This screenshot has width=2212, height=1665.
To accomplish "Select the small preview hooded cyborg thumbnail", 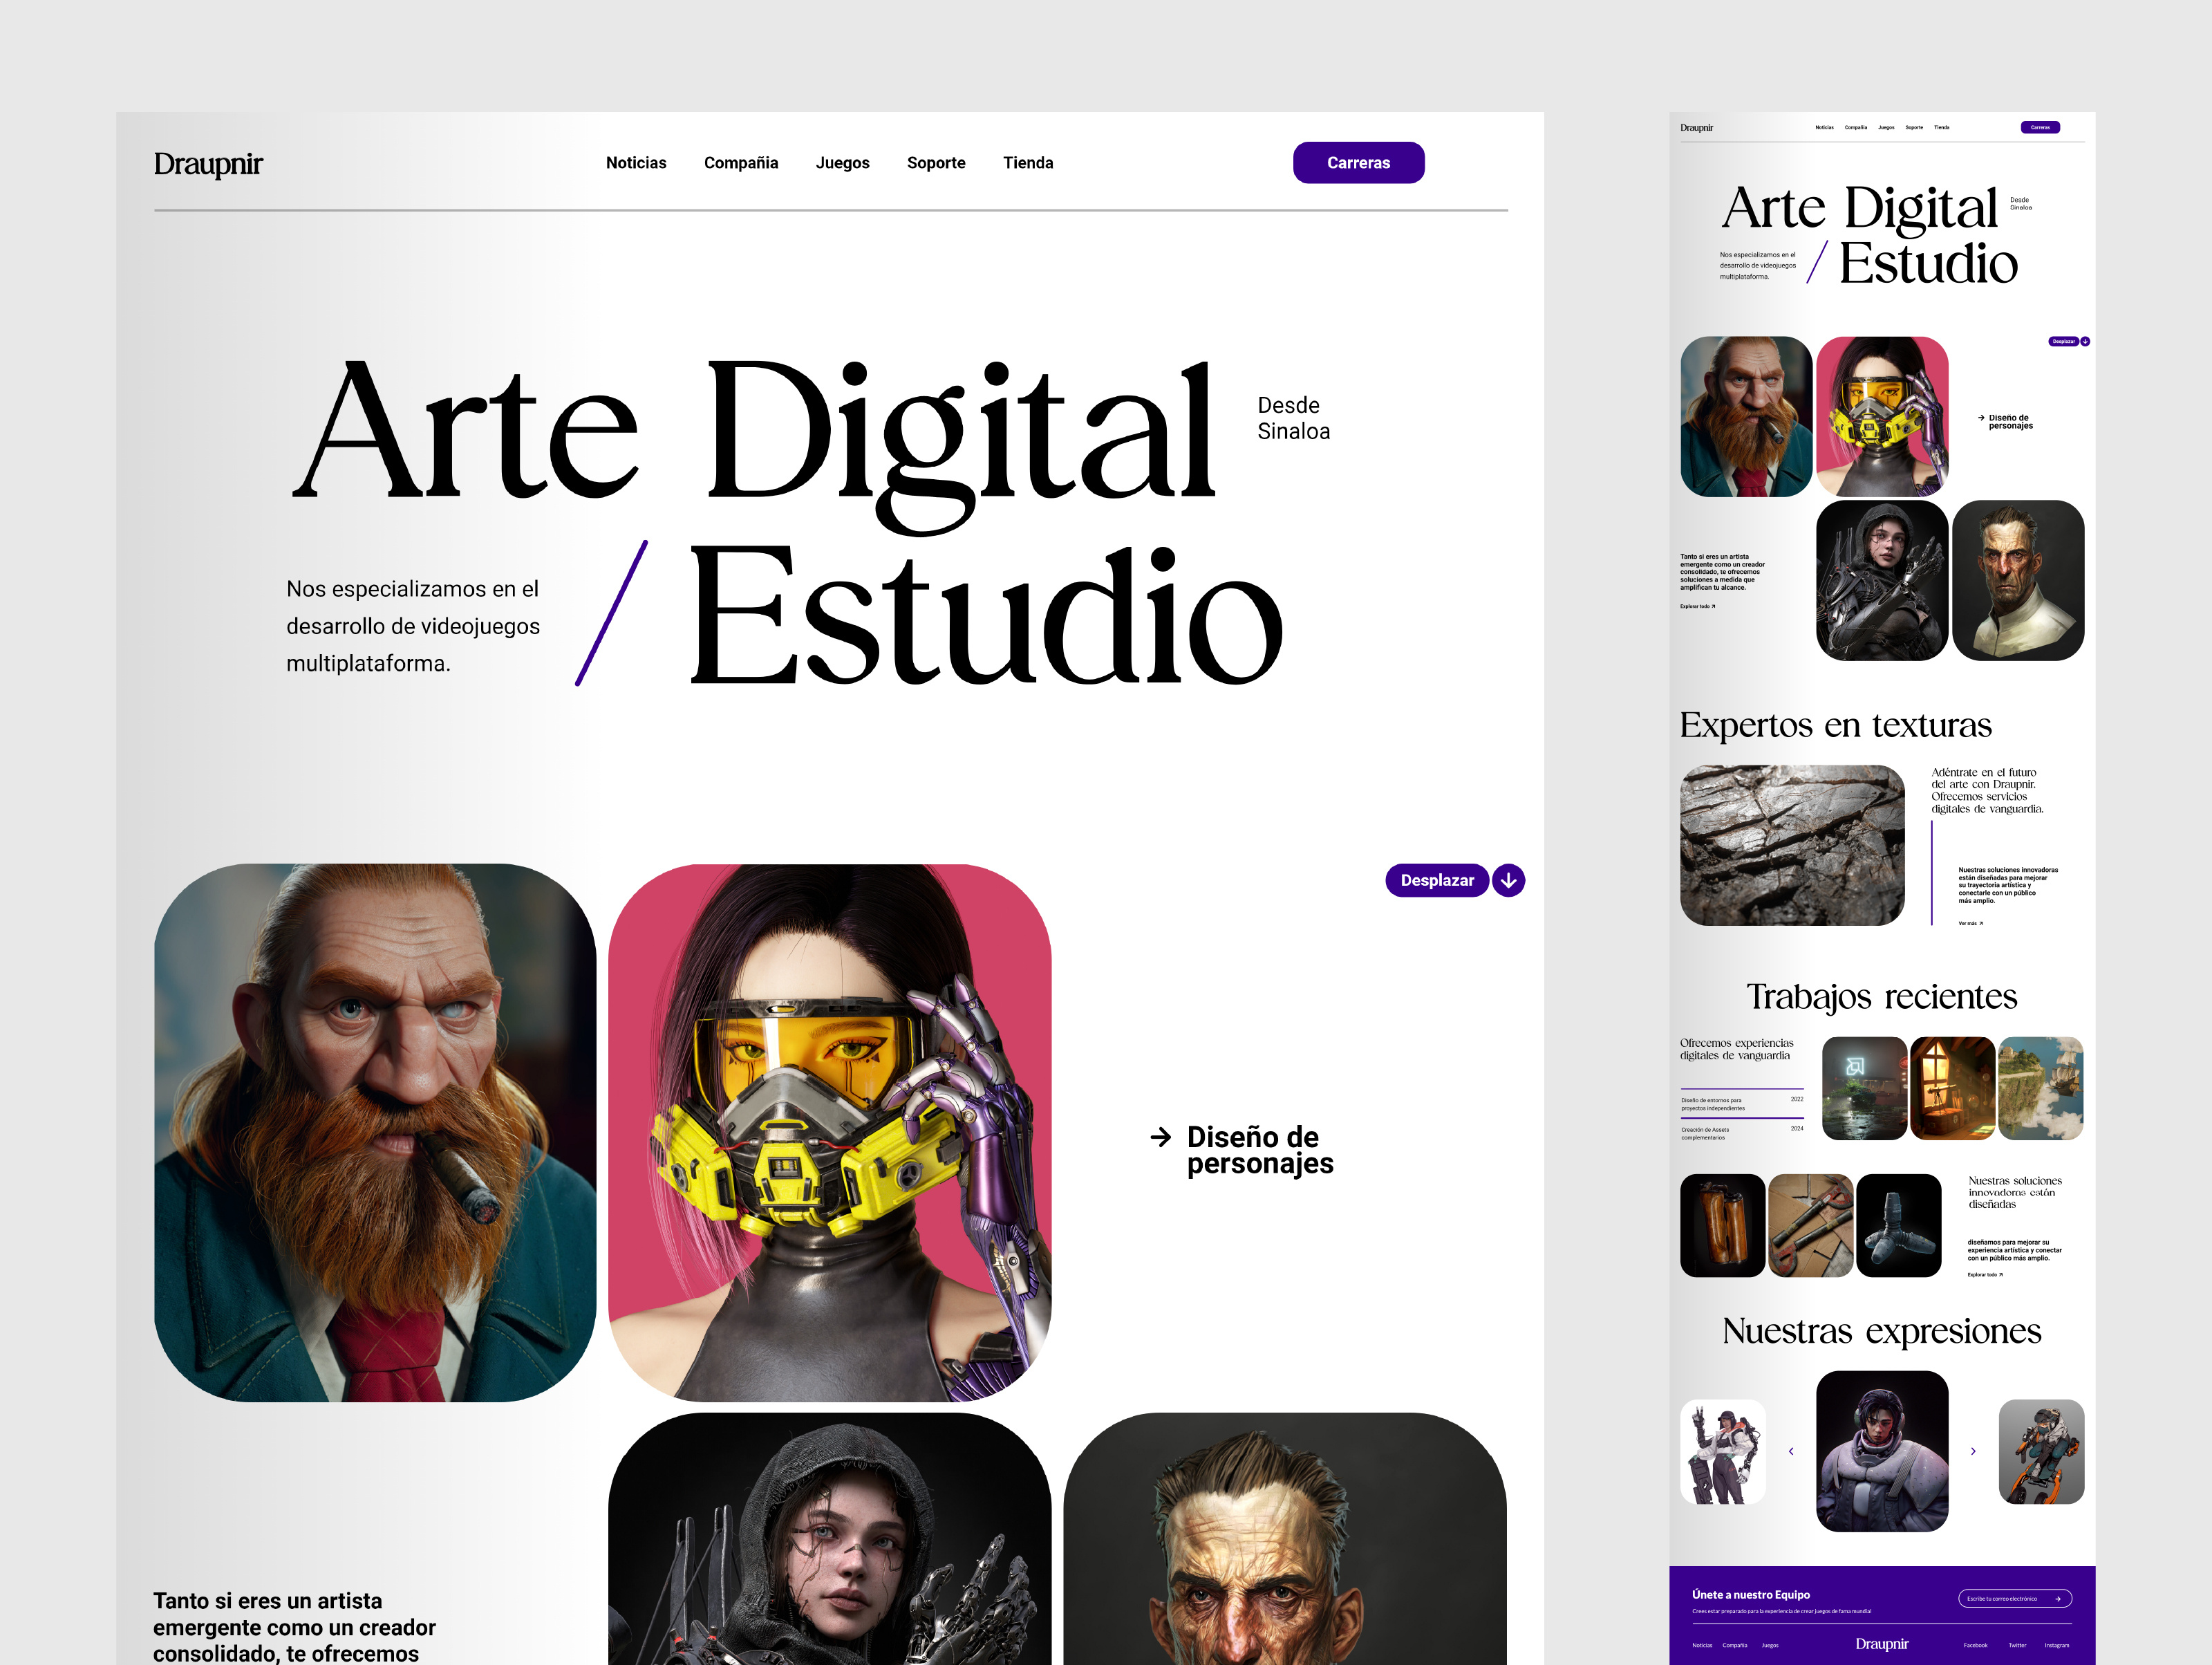I will coord(1882,580).
